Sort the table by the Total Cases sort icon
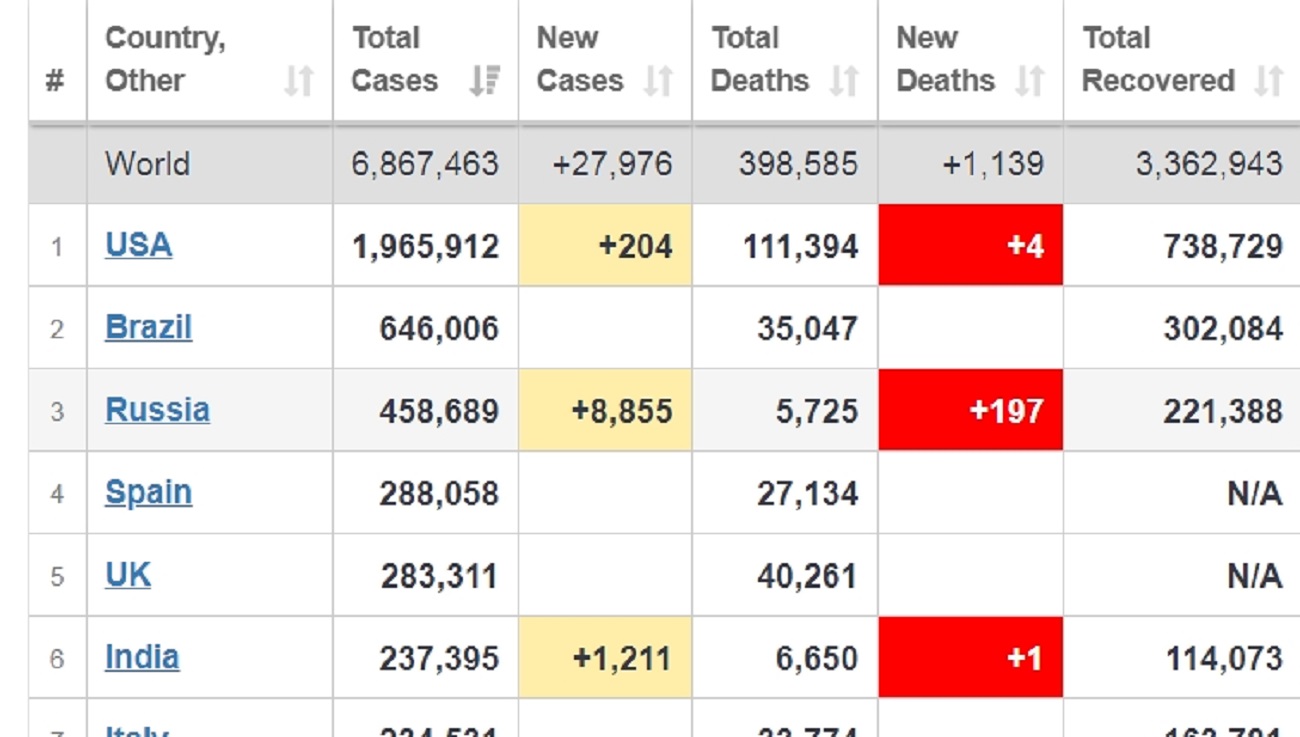1300x737 pixels. click(485, 80)
